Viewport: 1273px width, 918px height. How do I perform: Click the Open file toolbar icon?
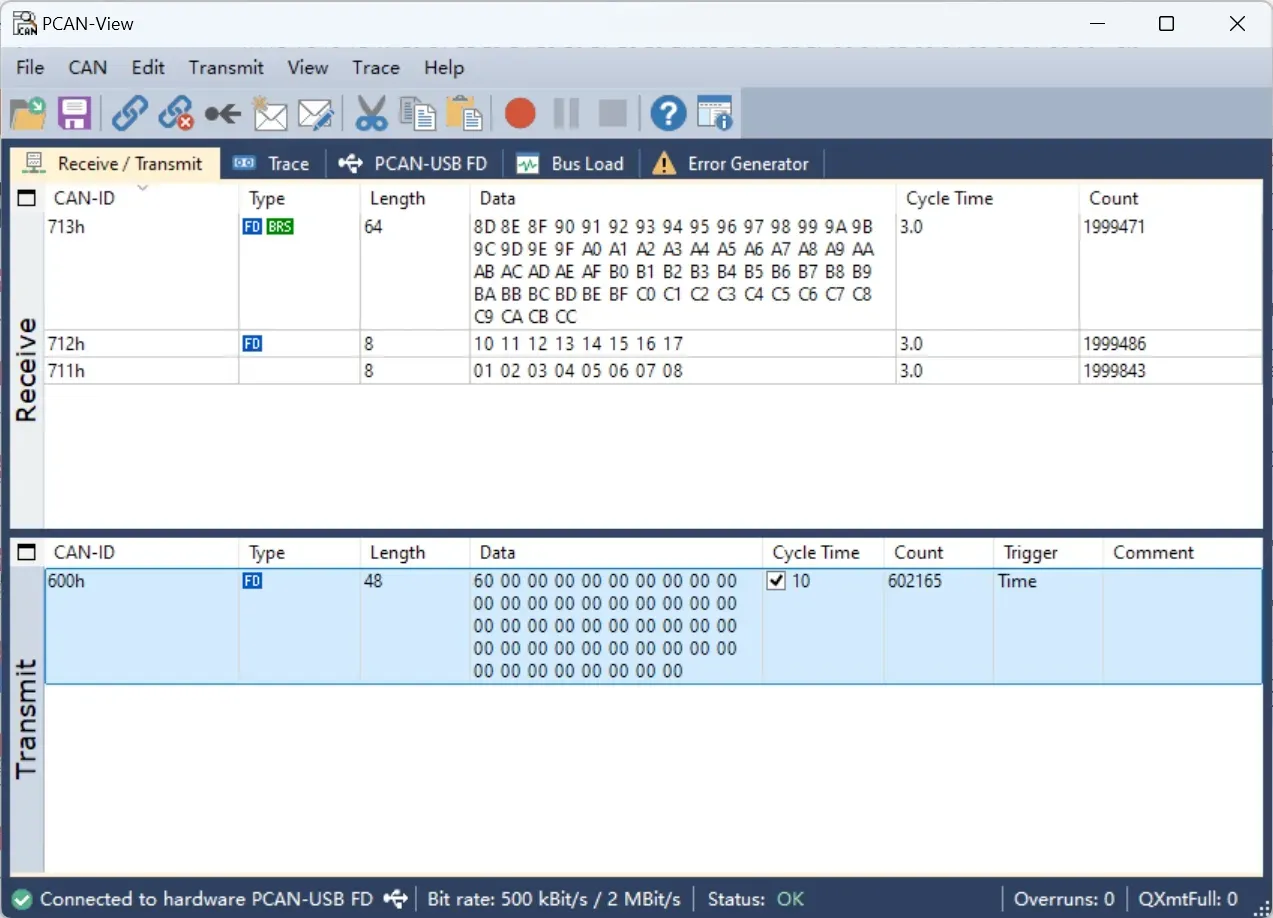tap(28, 113)
